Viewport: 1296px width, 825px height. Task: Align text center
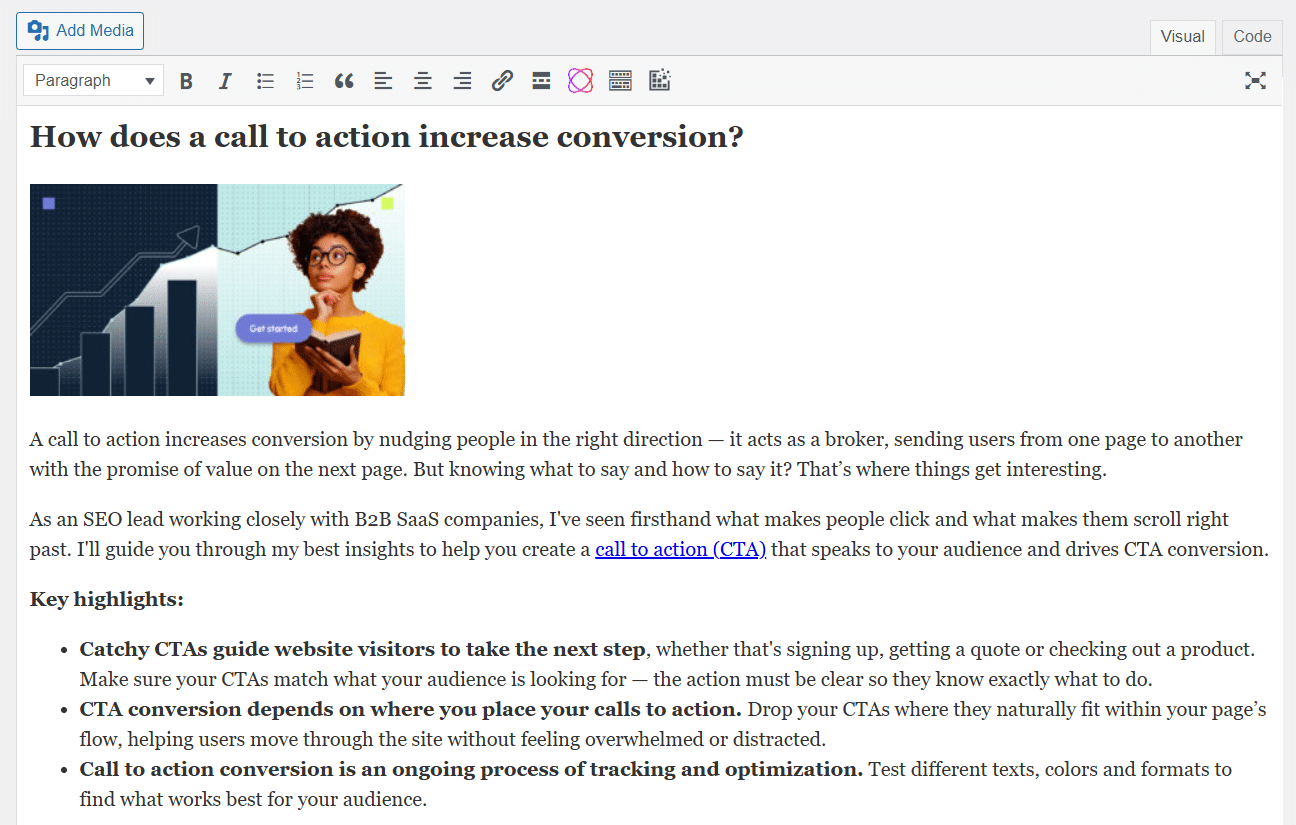point(423,81)
